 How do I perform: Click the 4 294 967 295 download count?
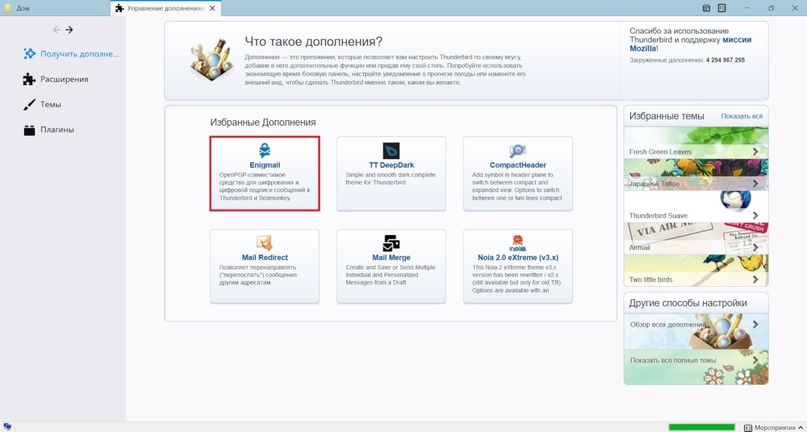tap(726, 60)
